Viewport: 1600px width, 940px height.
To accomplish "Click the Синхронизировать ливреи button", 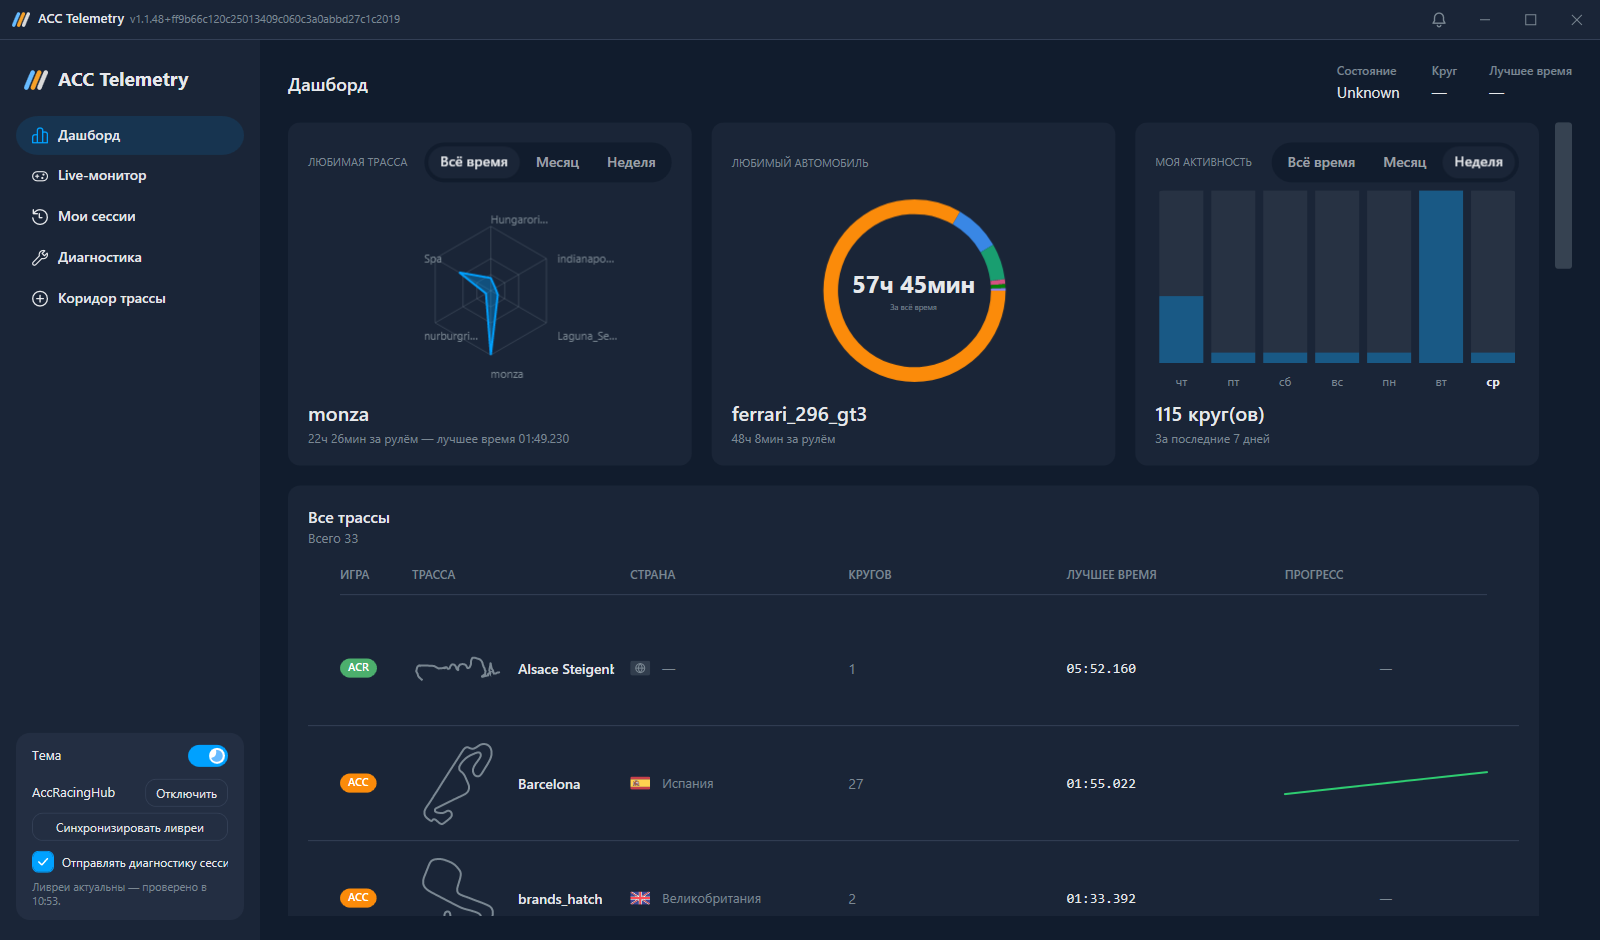I will tap(130, 828).
